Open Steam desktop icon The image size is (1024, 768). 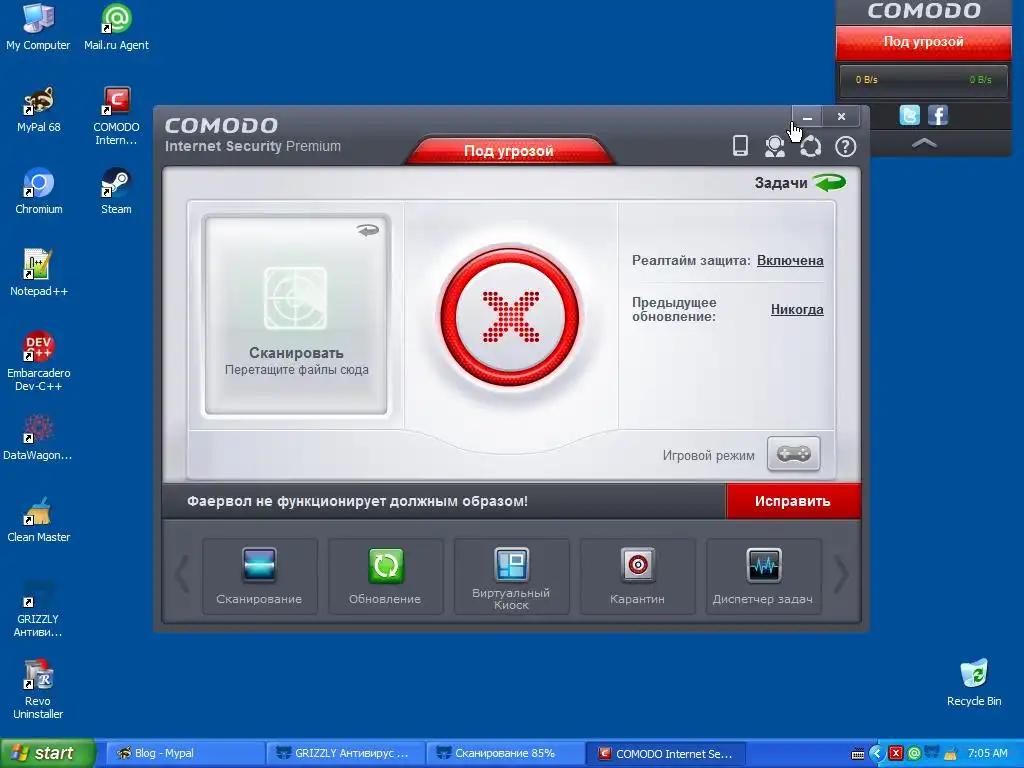[x=116, y=191]
